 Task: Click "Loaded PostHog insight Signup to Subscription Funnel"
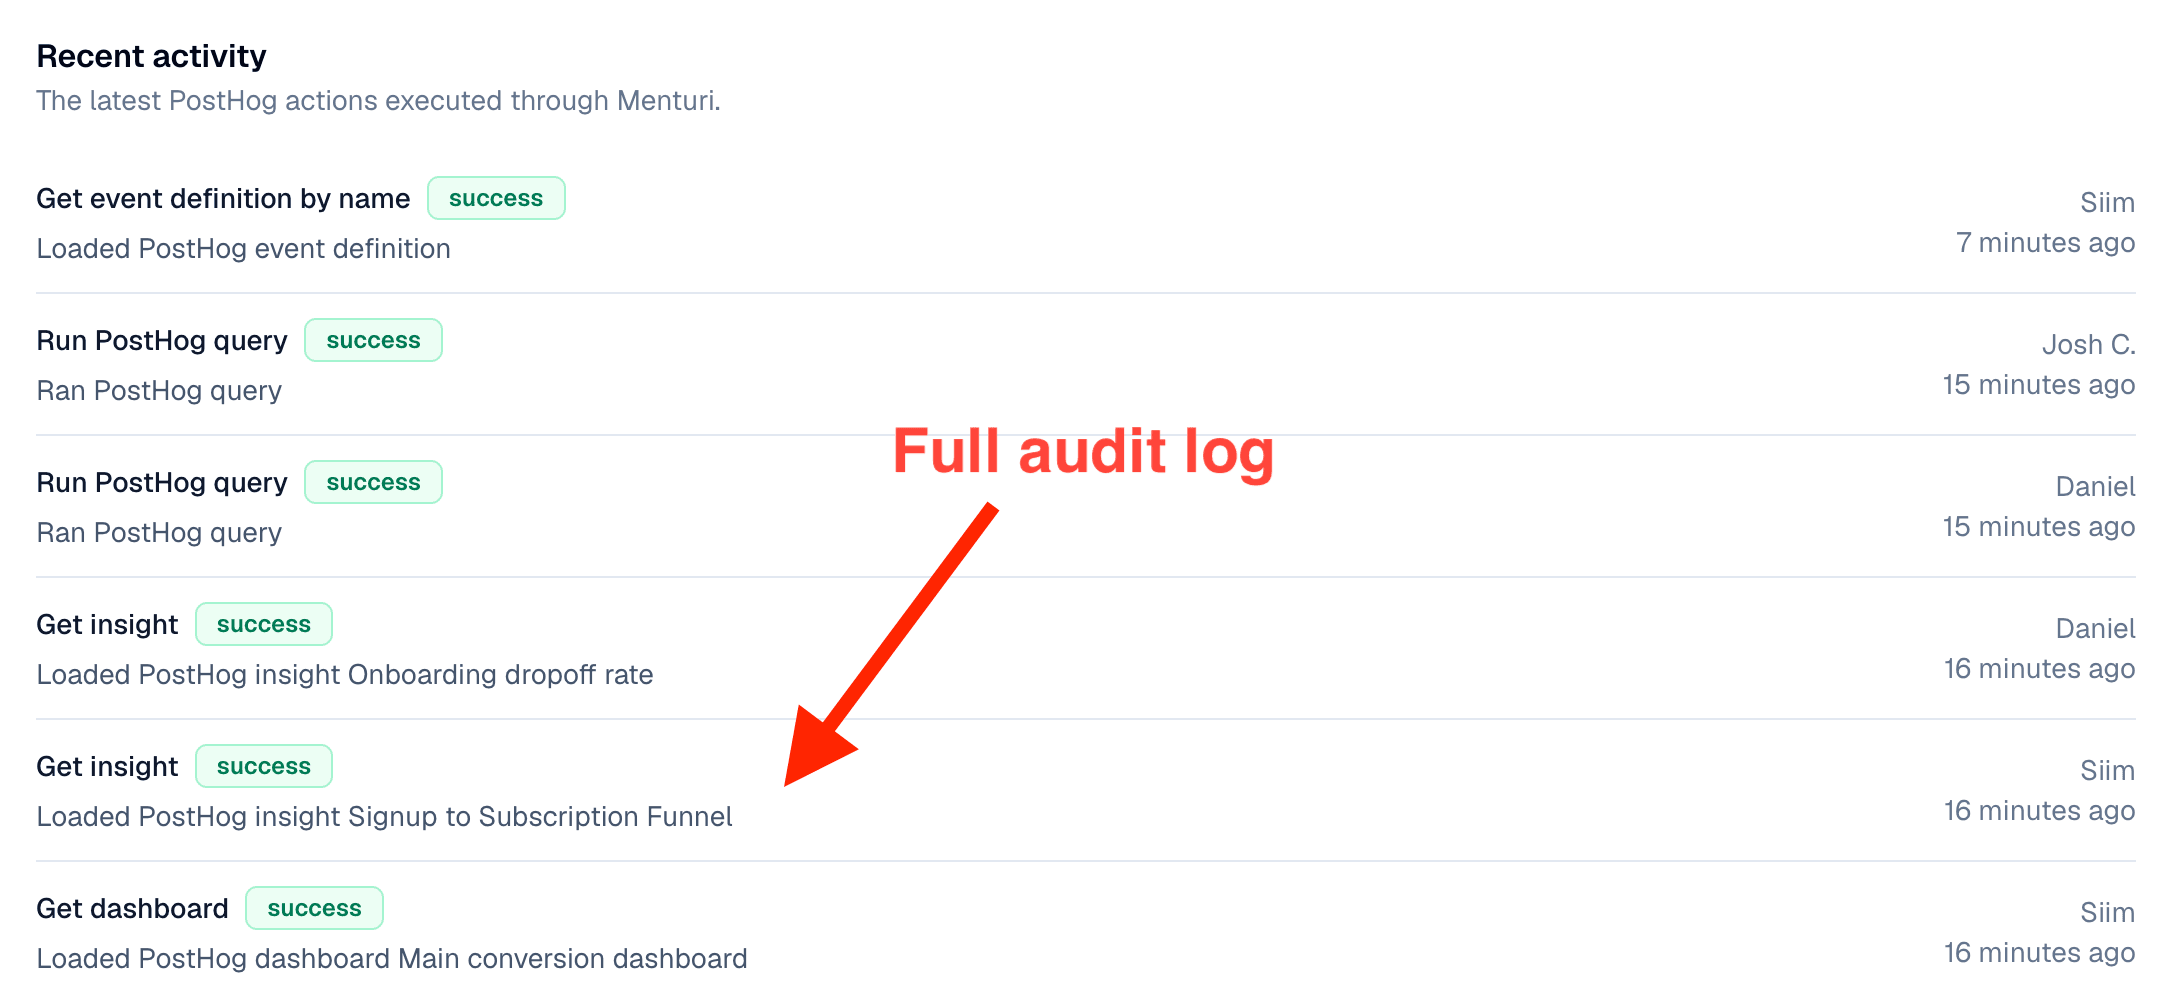pos(384,817)
